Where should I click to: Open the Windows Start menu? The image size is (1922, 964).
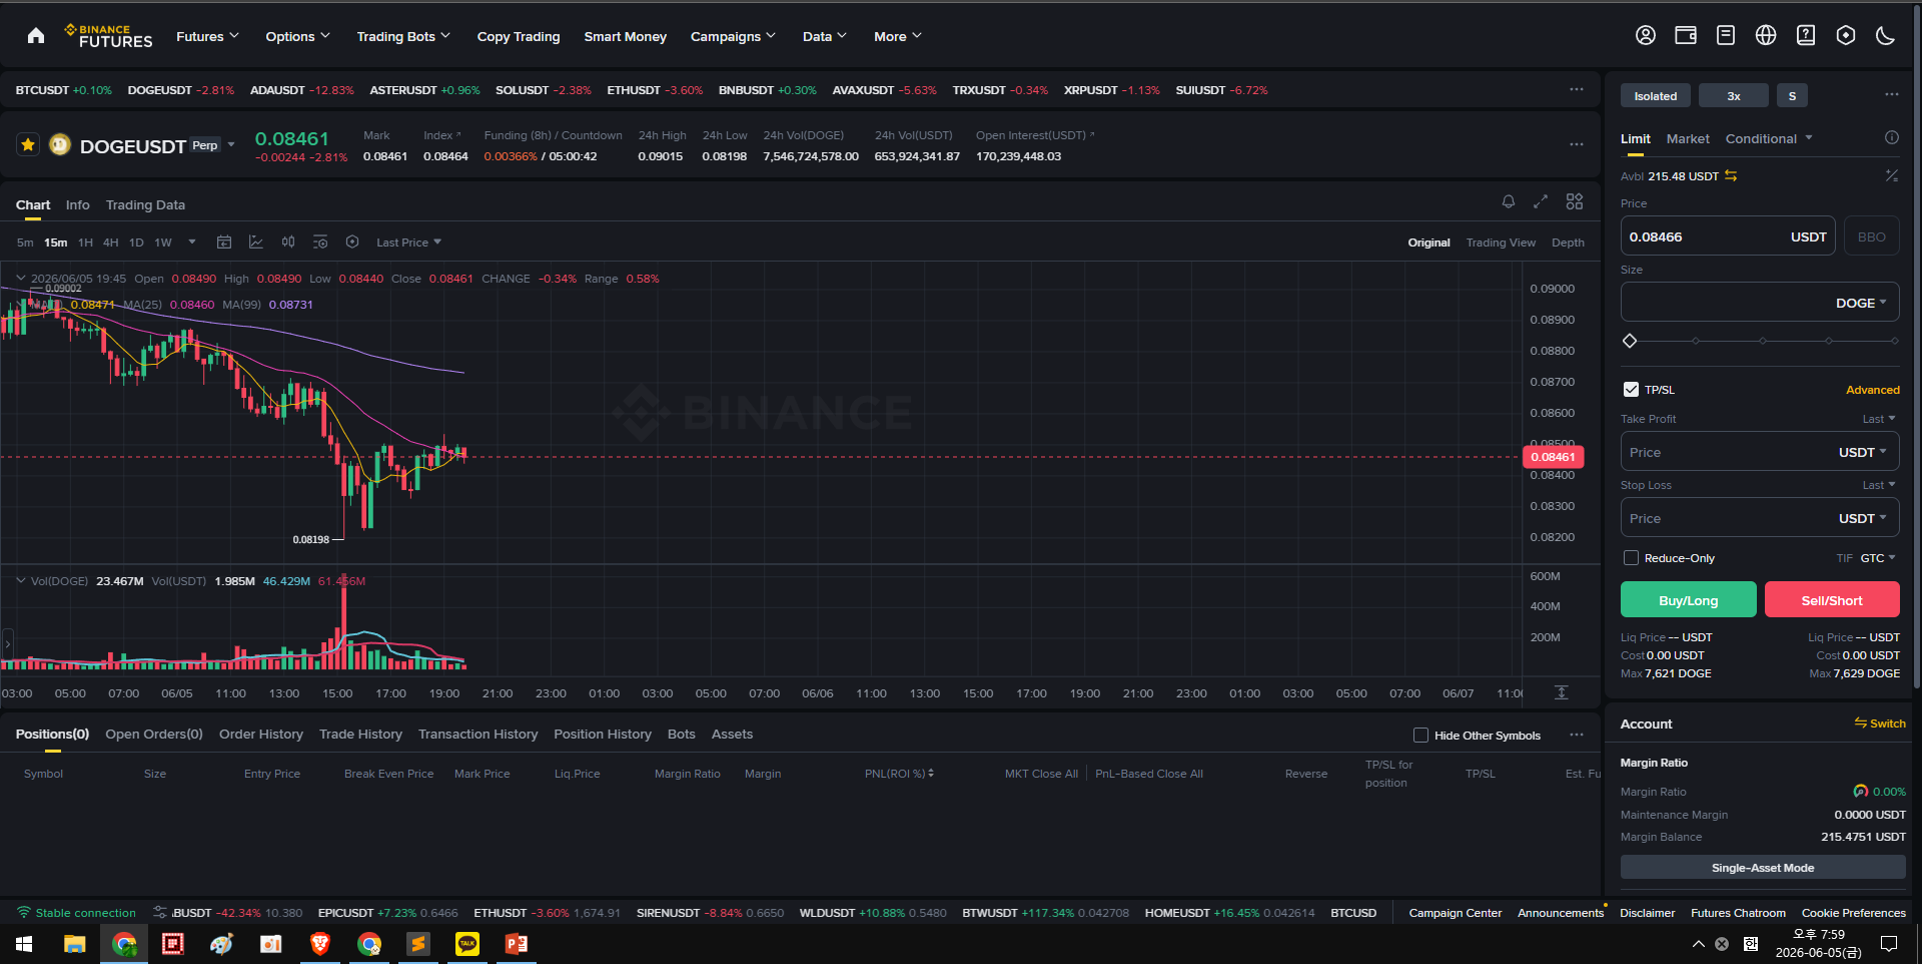[24, 944]
